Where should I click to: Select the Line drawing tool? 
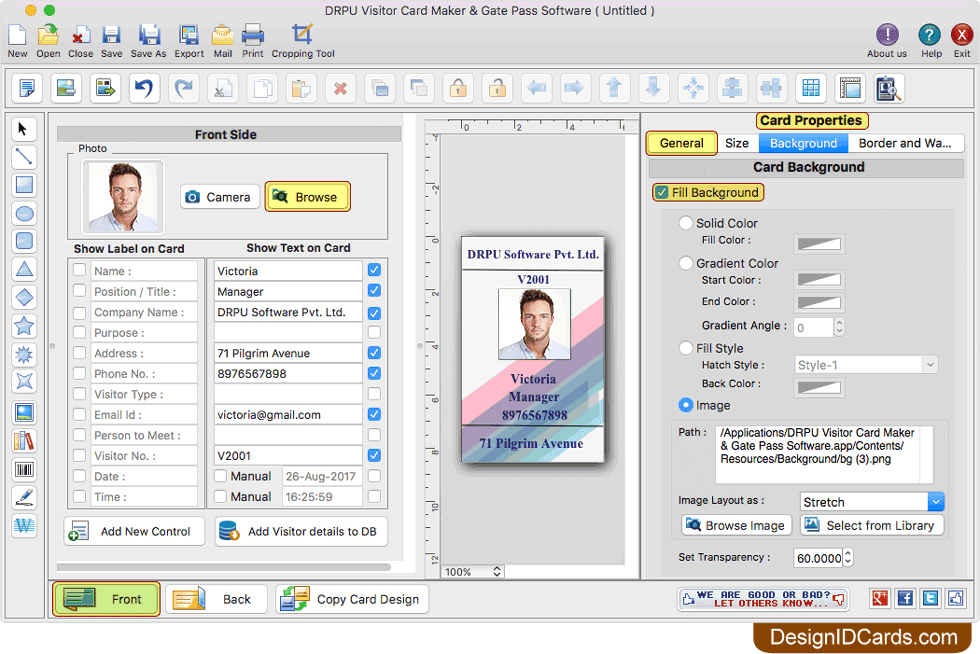[24, 157]
